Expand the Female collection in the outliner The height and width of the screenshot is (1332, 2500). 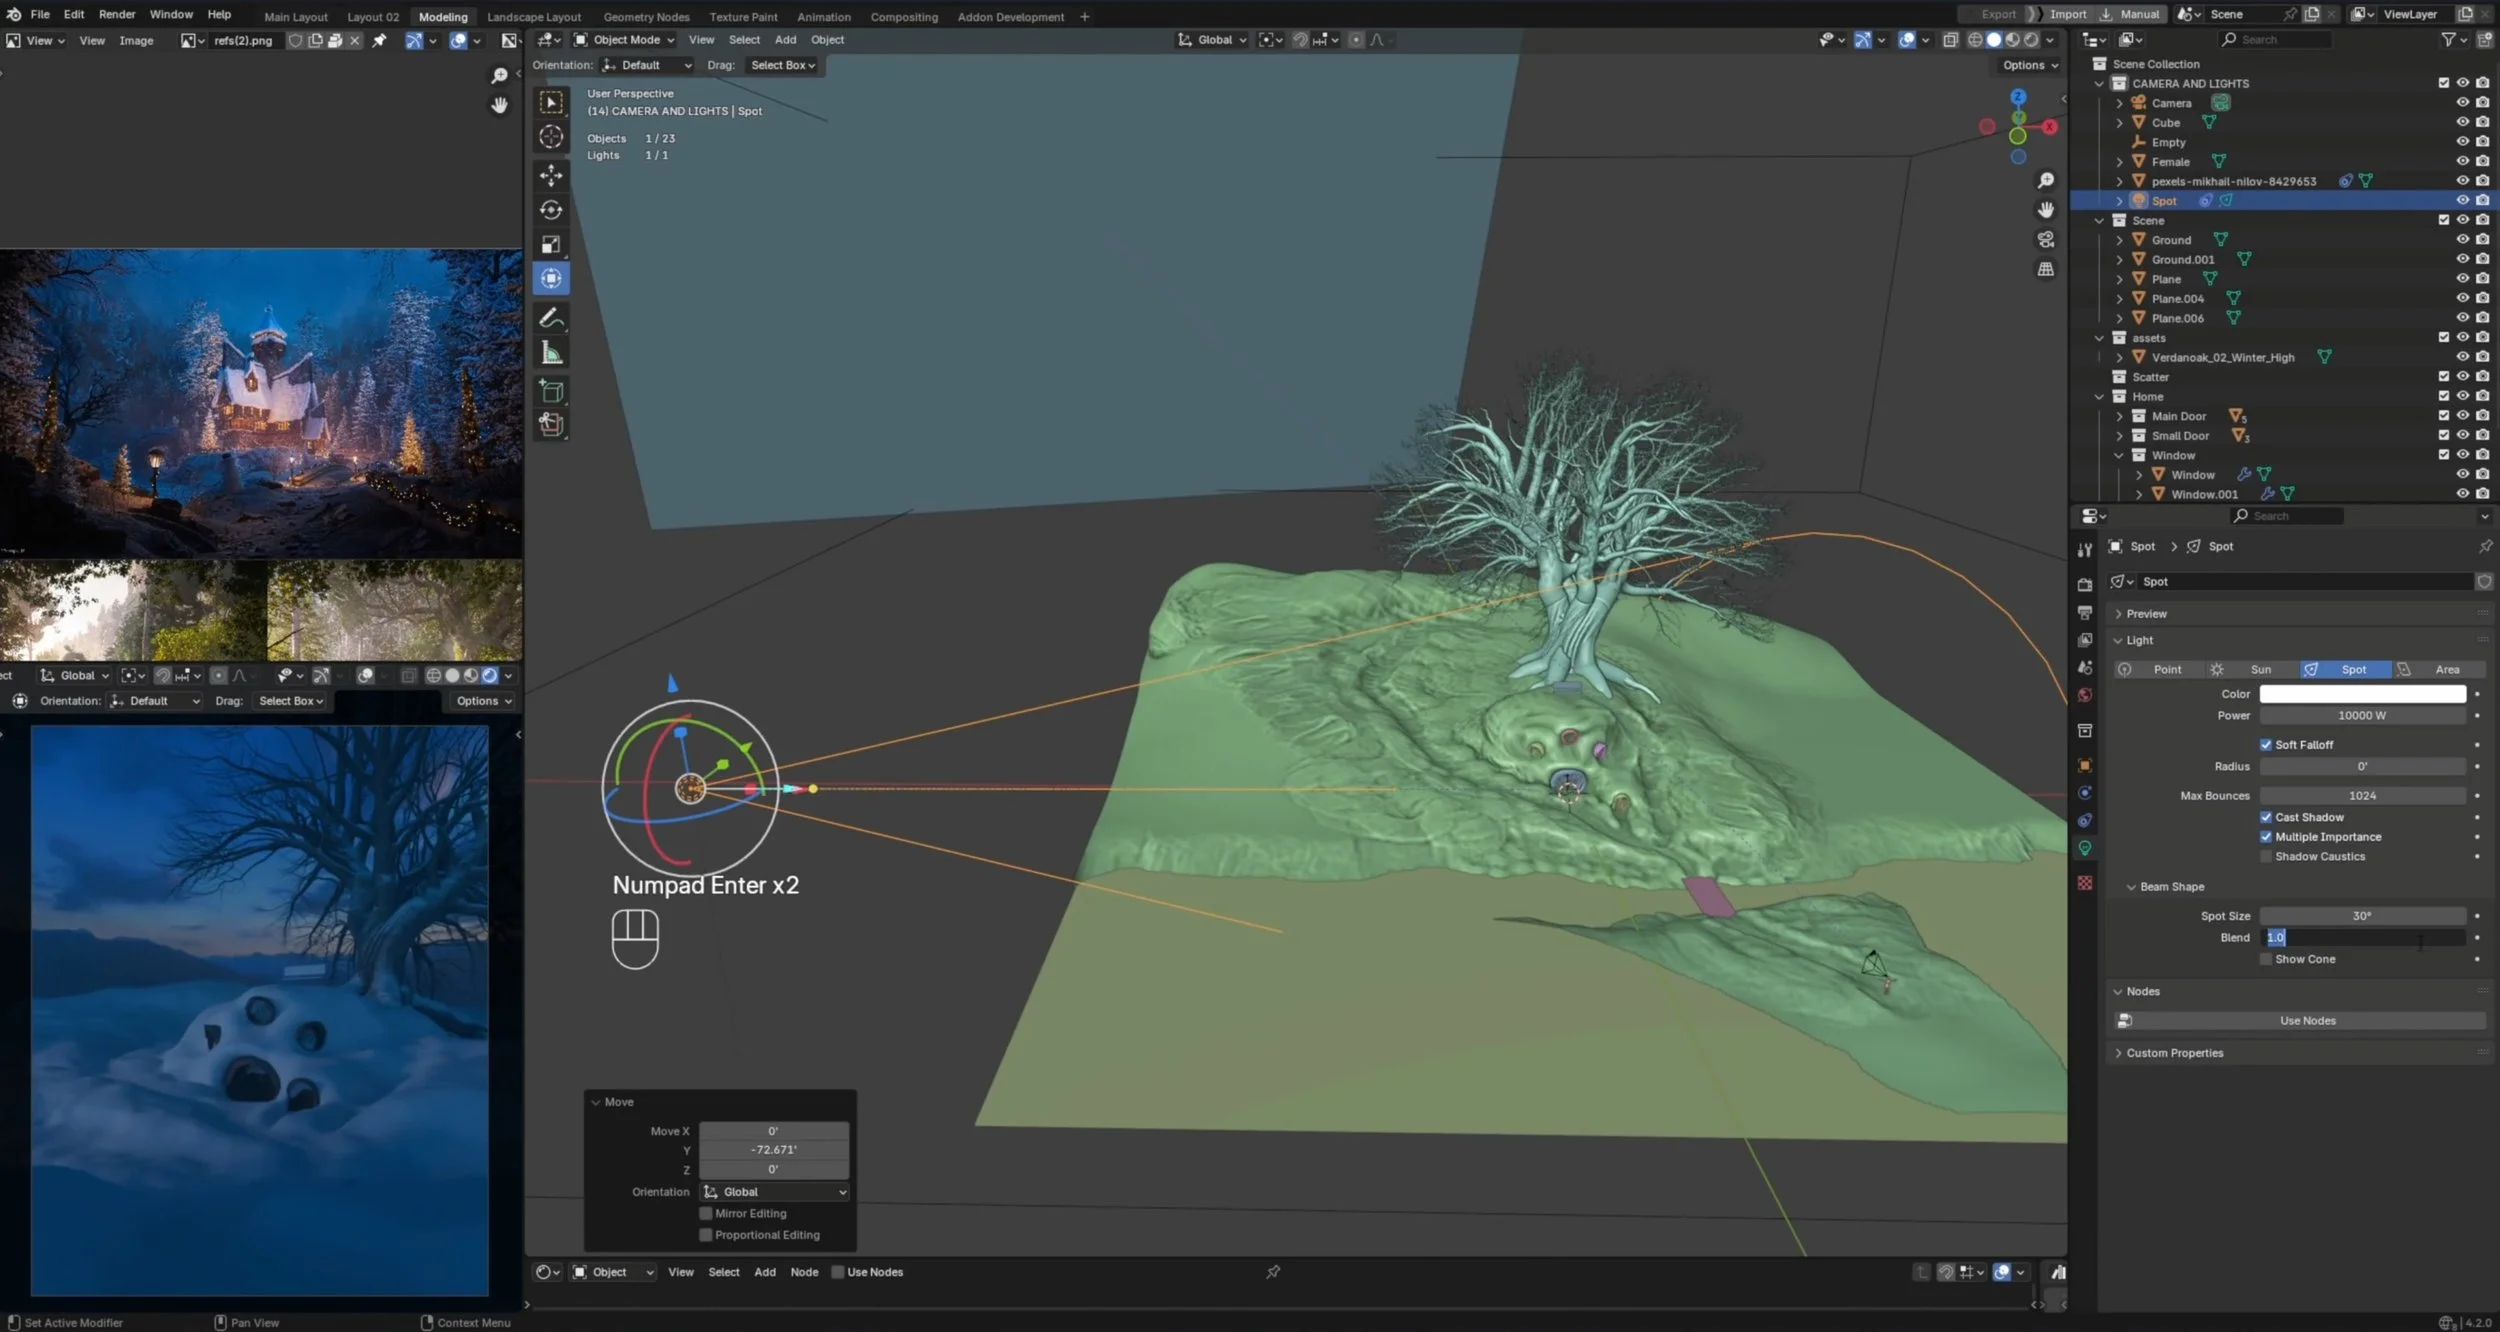[2120, 161]
